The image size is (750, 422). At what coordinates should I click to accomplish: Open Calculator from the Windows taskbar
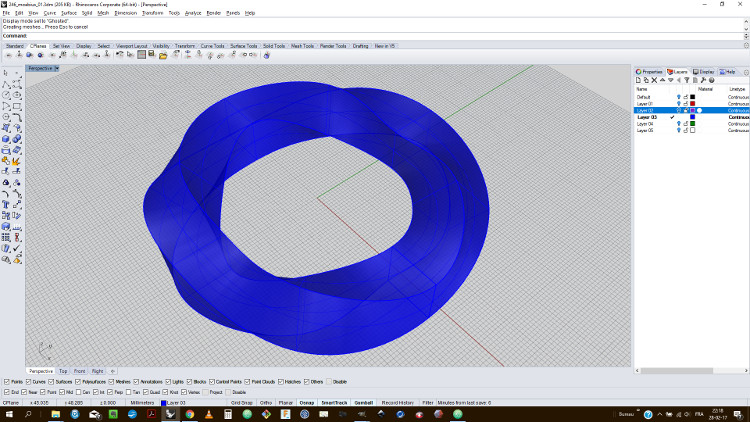[x=228, y=414]
